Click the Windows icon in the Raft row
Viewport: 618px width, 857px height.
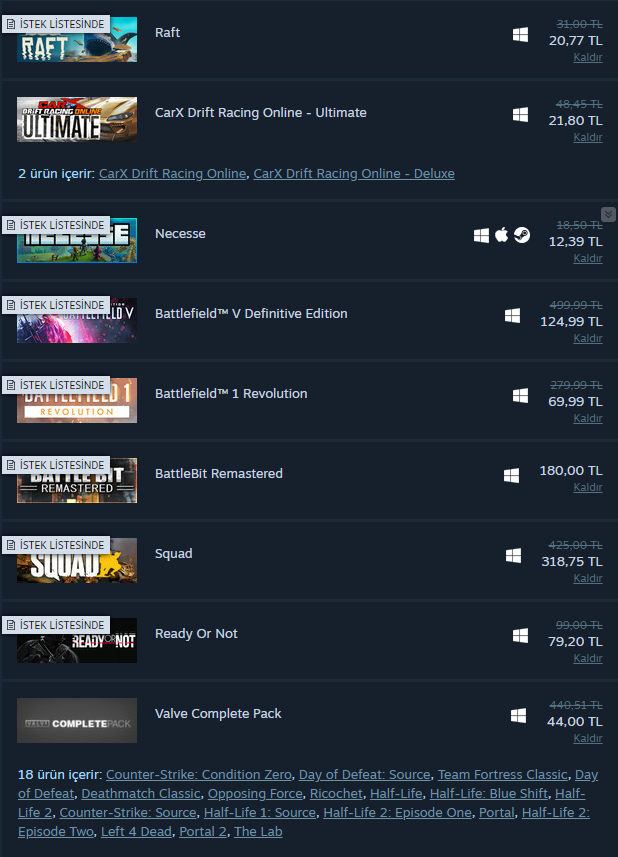520,34
